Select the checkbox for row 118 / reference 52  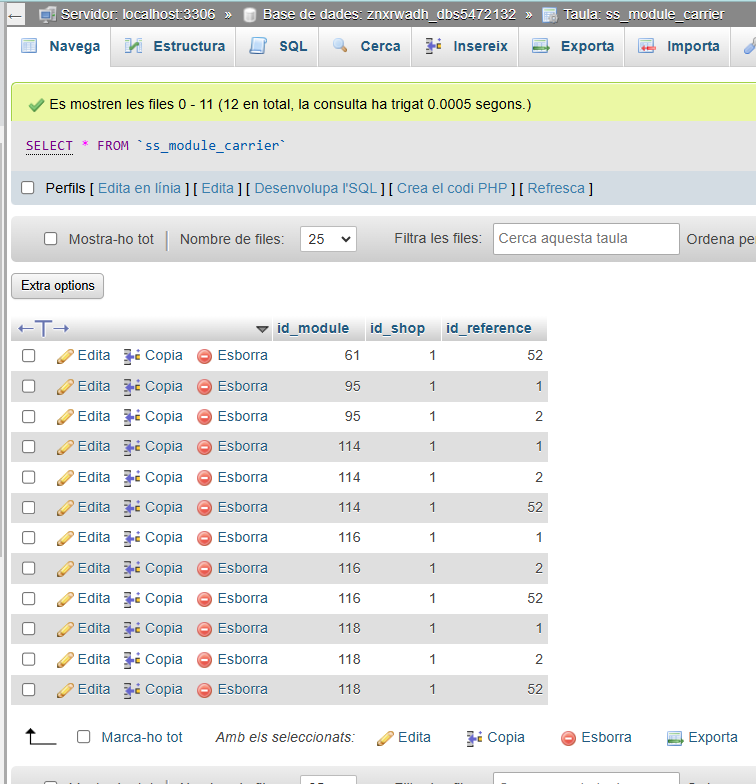[28, 690]
